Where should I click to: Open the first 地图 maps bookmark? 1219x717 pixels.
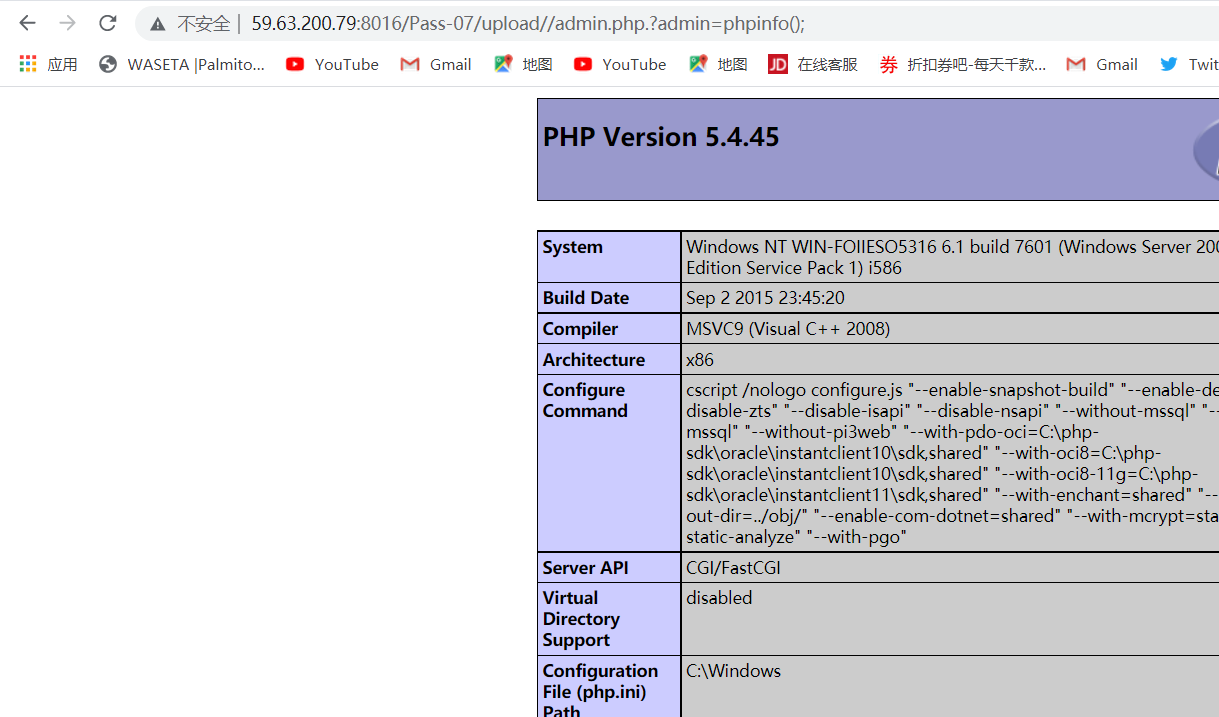click(x=523, y=64)
